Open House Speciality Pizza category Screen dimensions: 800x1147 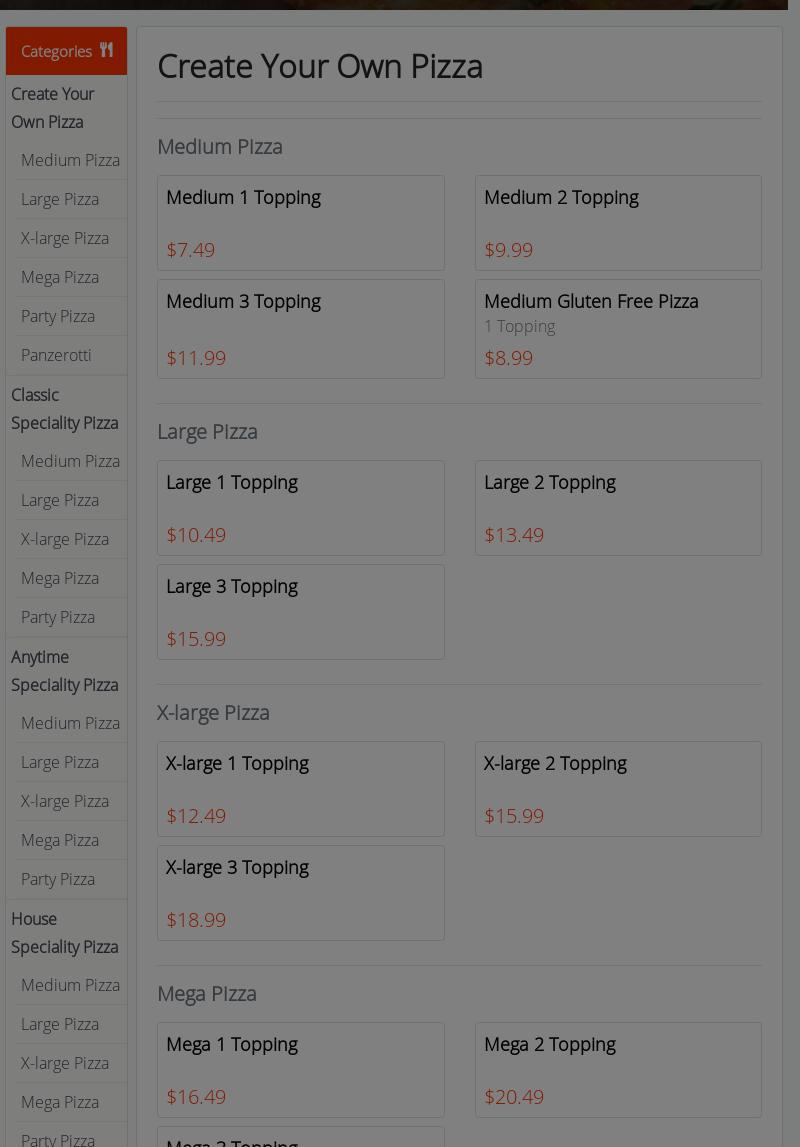tap(64, 933)
